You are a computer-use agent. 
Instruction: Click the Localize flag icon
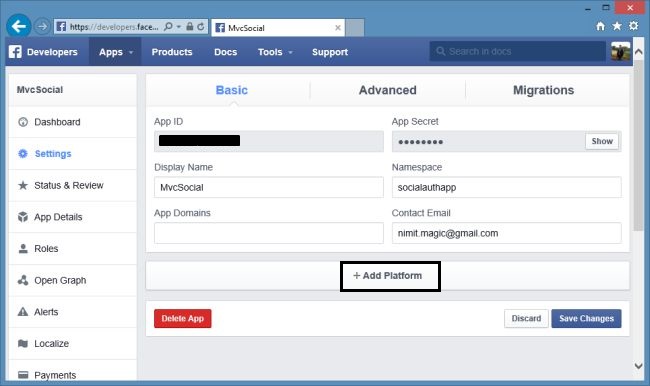pos(23,343)
